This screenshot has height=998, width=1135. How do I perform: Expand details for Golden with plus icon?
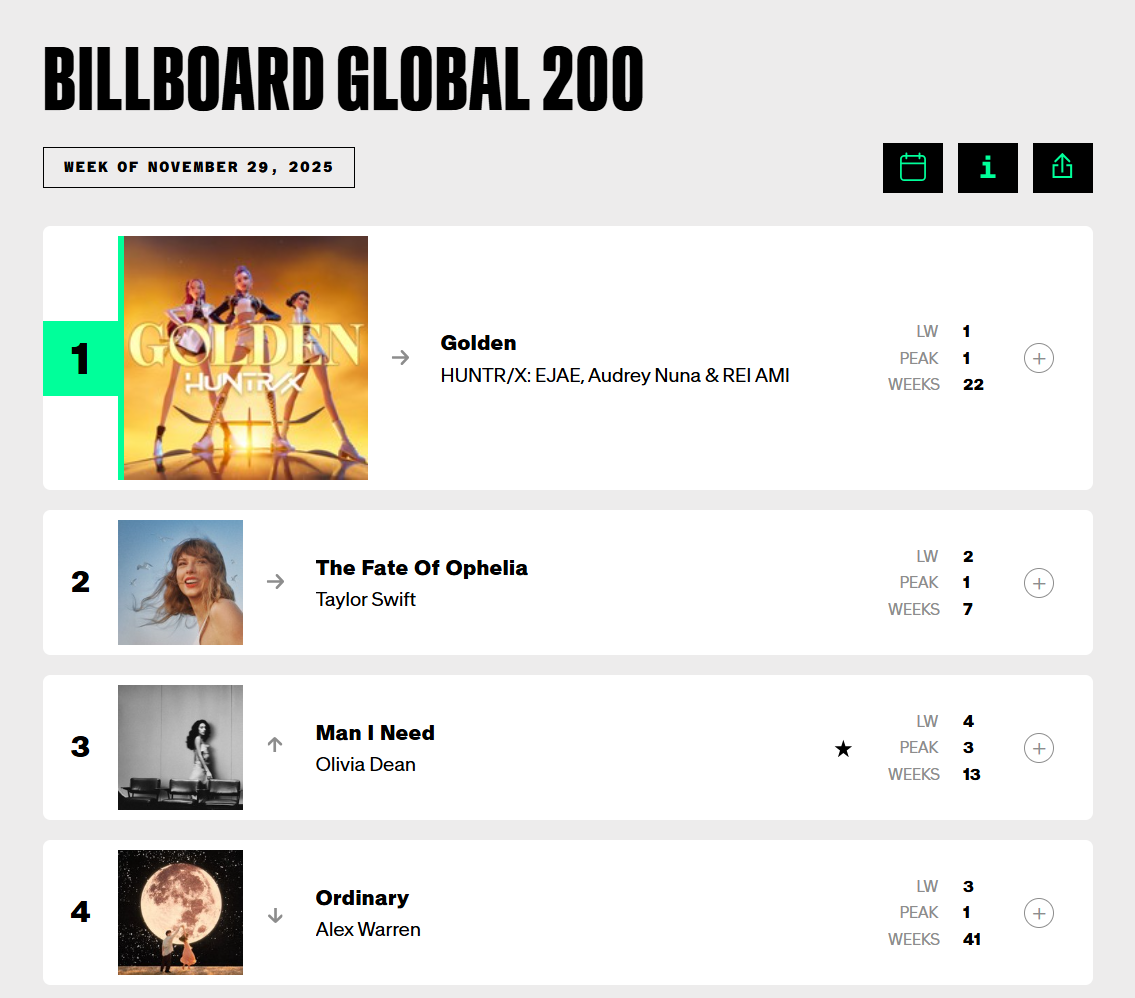click(x=1039, y=358)
